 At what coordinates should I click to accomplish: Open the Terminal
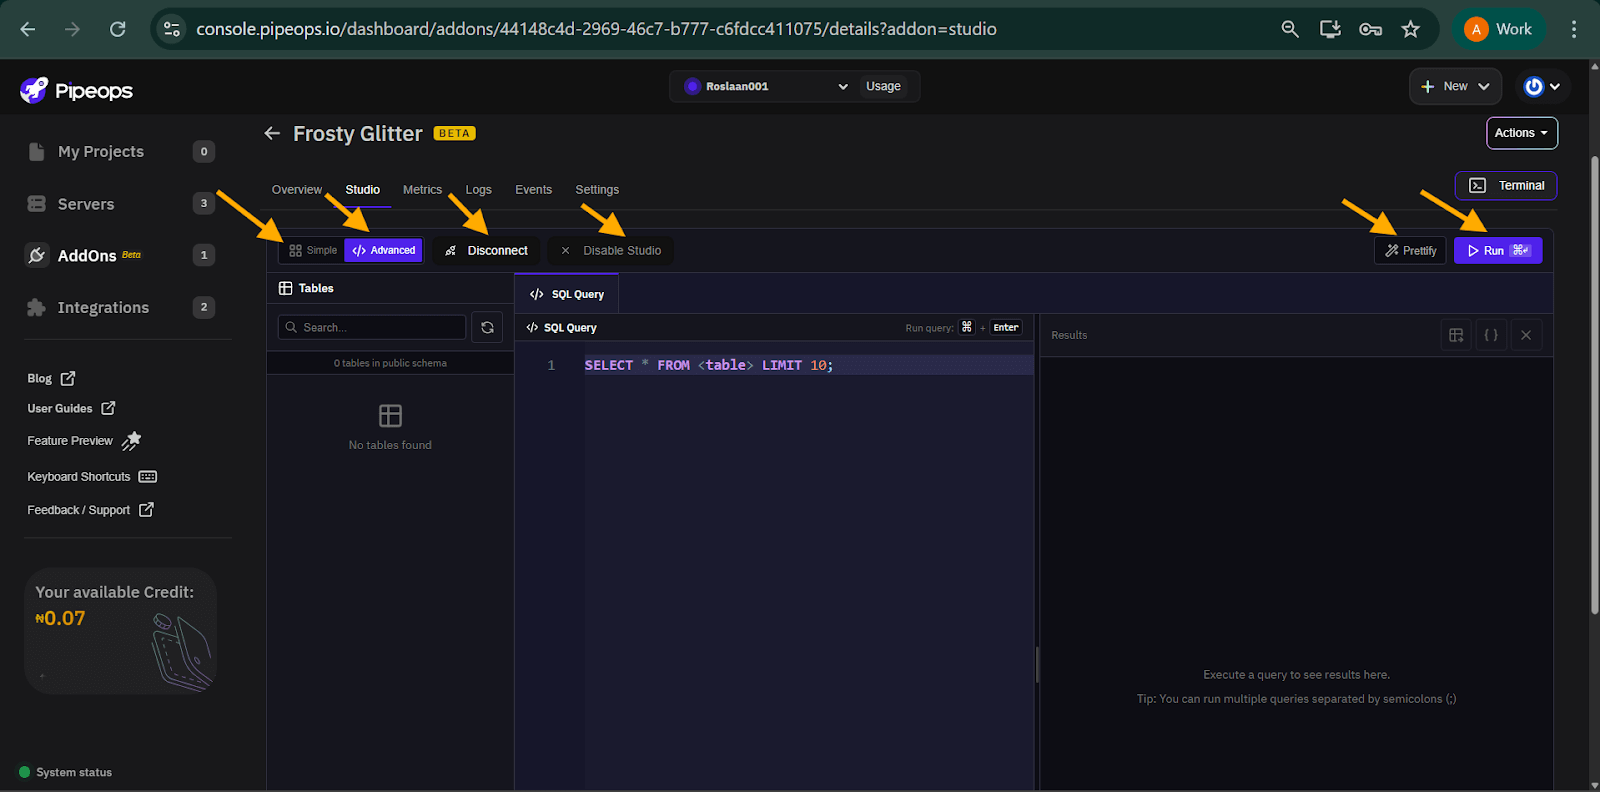coord(1506,185)
